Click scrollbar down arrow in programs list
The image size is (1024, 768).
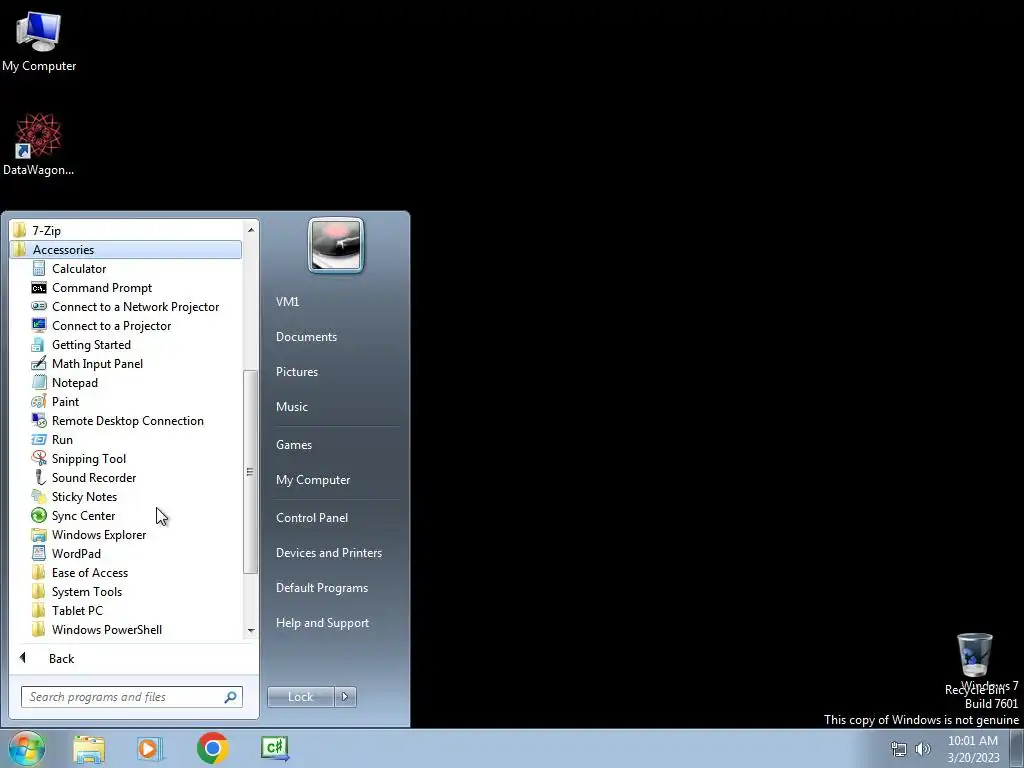[x=251, y=631]
